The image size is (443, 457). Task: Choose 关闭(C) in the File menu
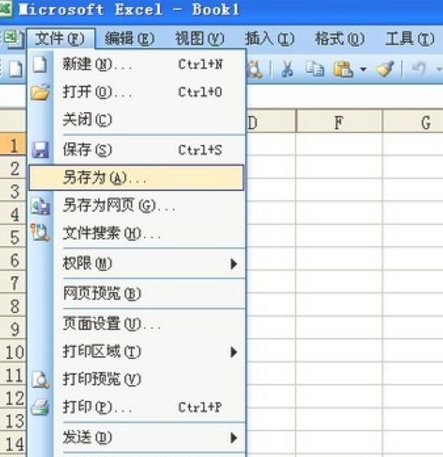137,119
